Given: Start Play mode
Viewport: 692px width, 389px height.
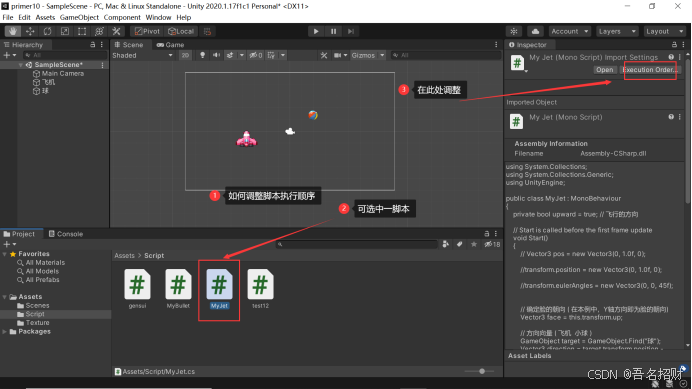Looking at the screenshot, I should click(316, 31).
